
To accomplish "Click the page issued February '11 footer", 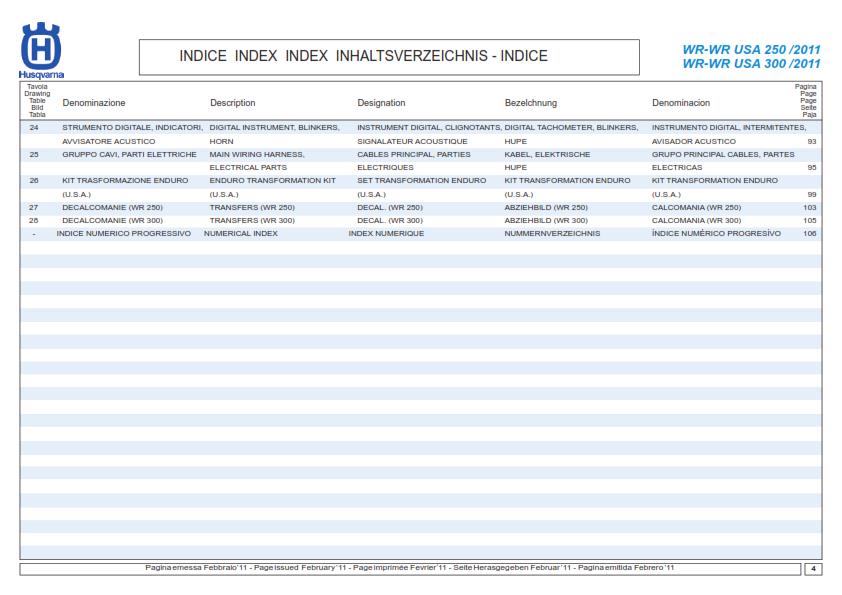I will (x=410, y=568).
